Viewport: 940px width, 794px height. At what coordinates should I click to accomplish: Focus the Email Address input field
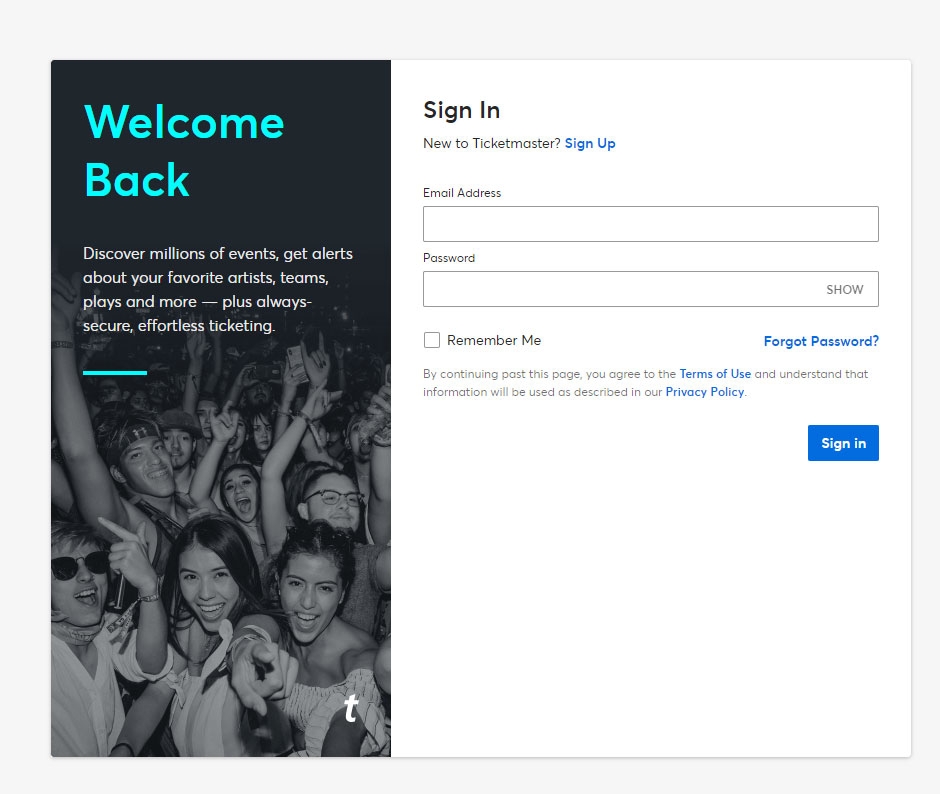tap(650, 224)
